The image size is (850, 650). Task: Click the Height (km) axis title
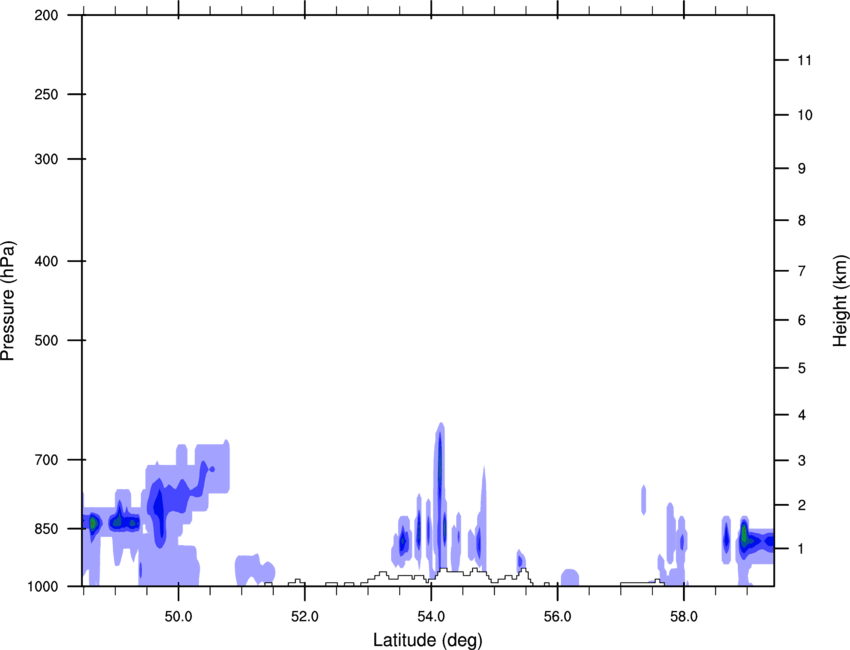pos(840,300)
